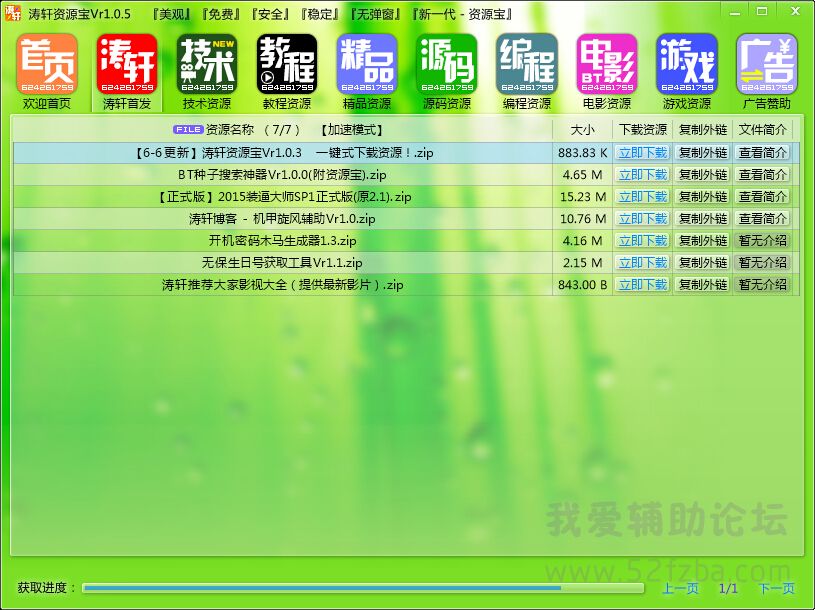Image resolution: width=815 pixels, height=610 pixels.
Task: Click 复制外链 for 无保生日号获取工具
Action: 703,262
